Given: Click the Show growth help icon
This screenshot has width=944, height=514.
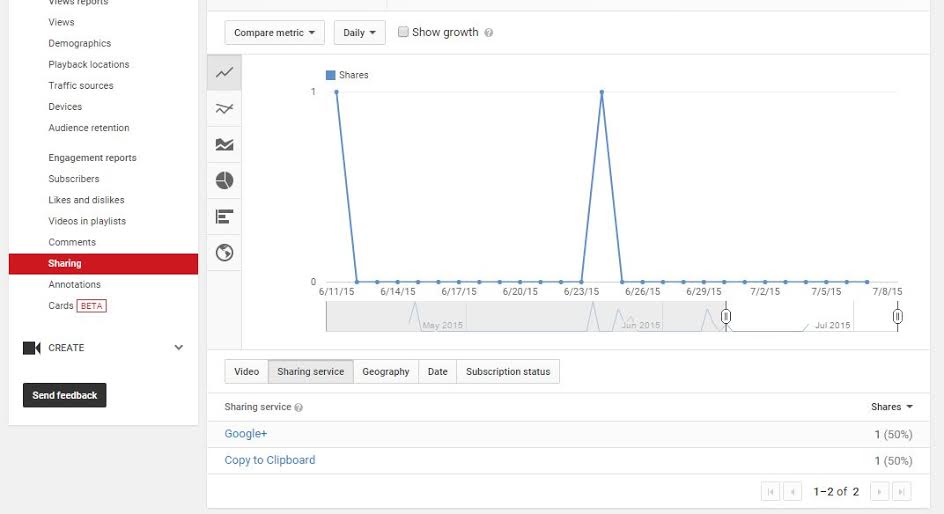Looking at the screenshot, I should click(x=489, y=33).
